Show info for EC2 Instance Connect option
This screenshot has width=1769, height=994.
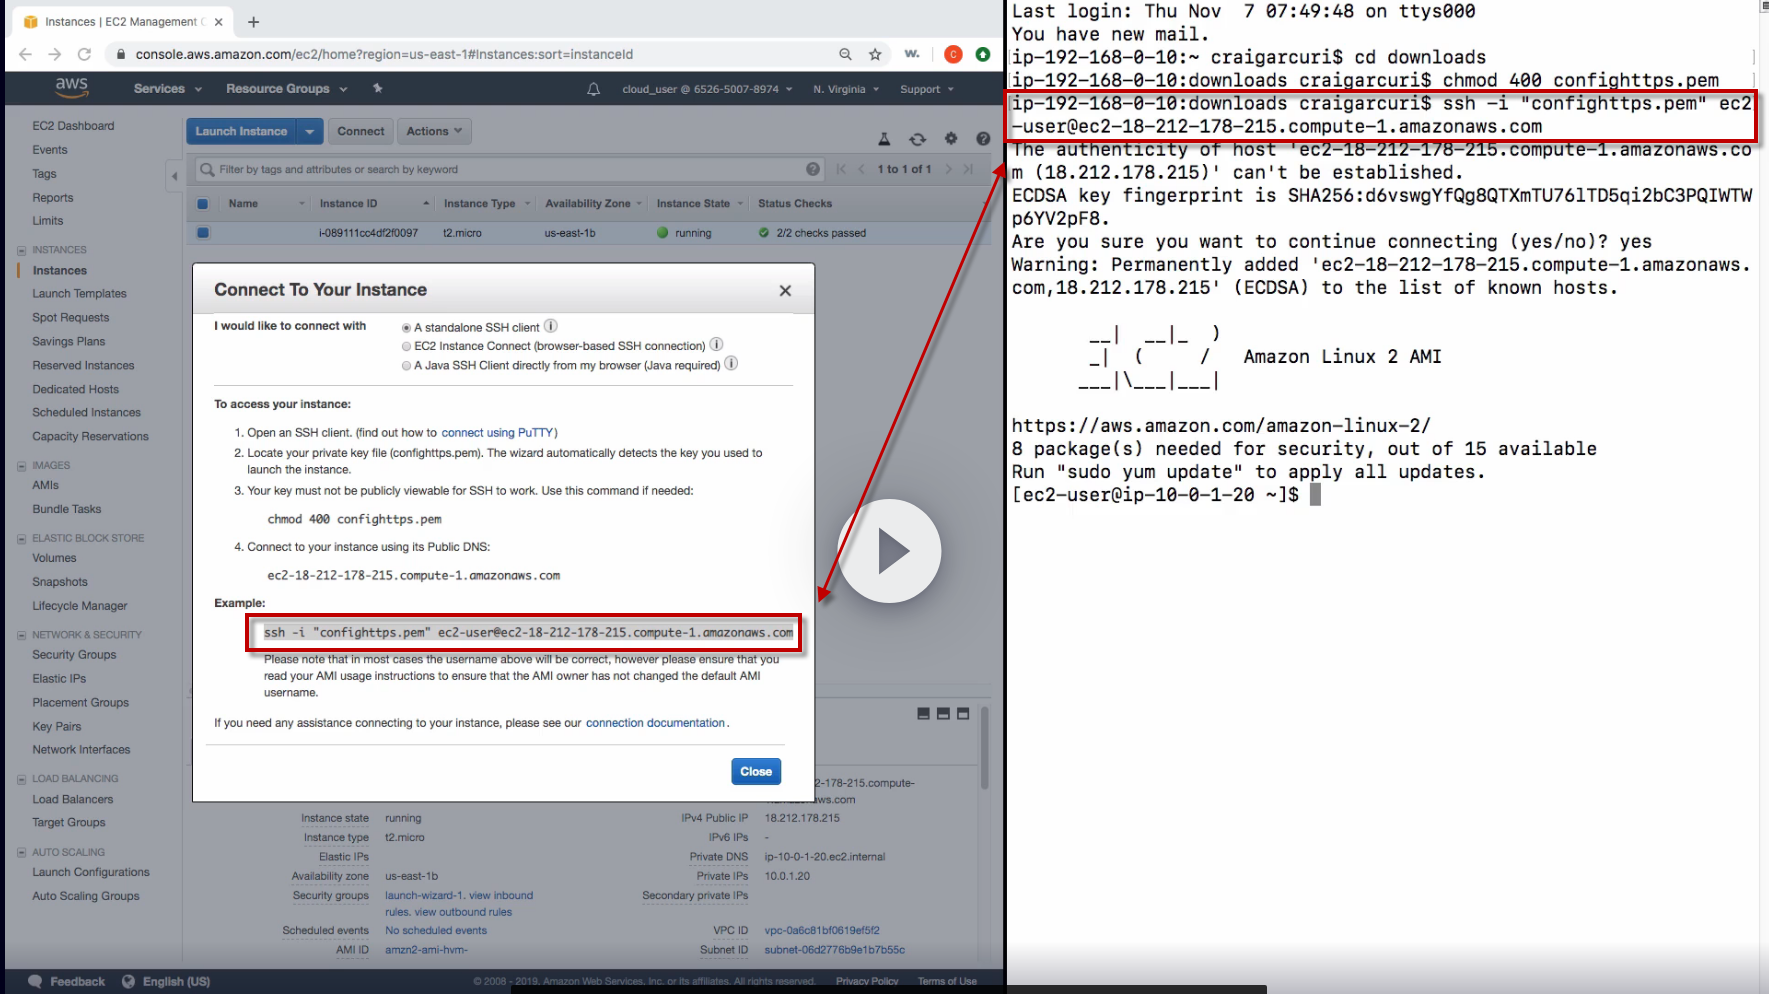coord(716,345)
